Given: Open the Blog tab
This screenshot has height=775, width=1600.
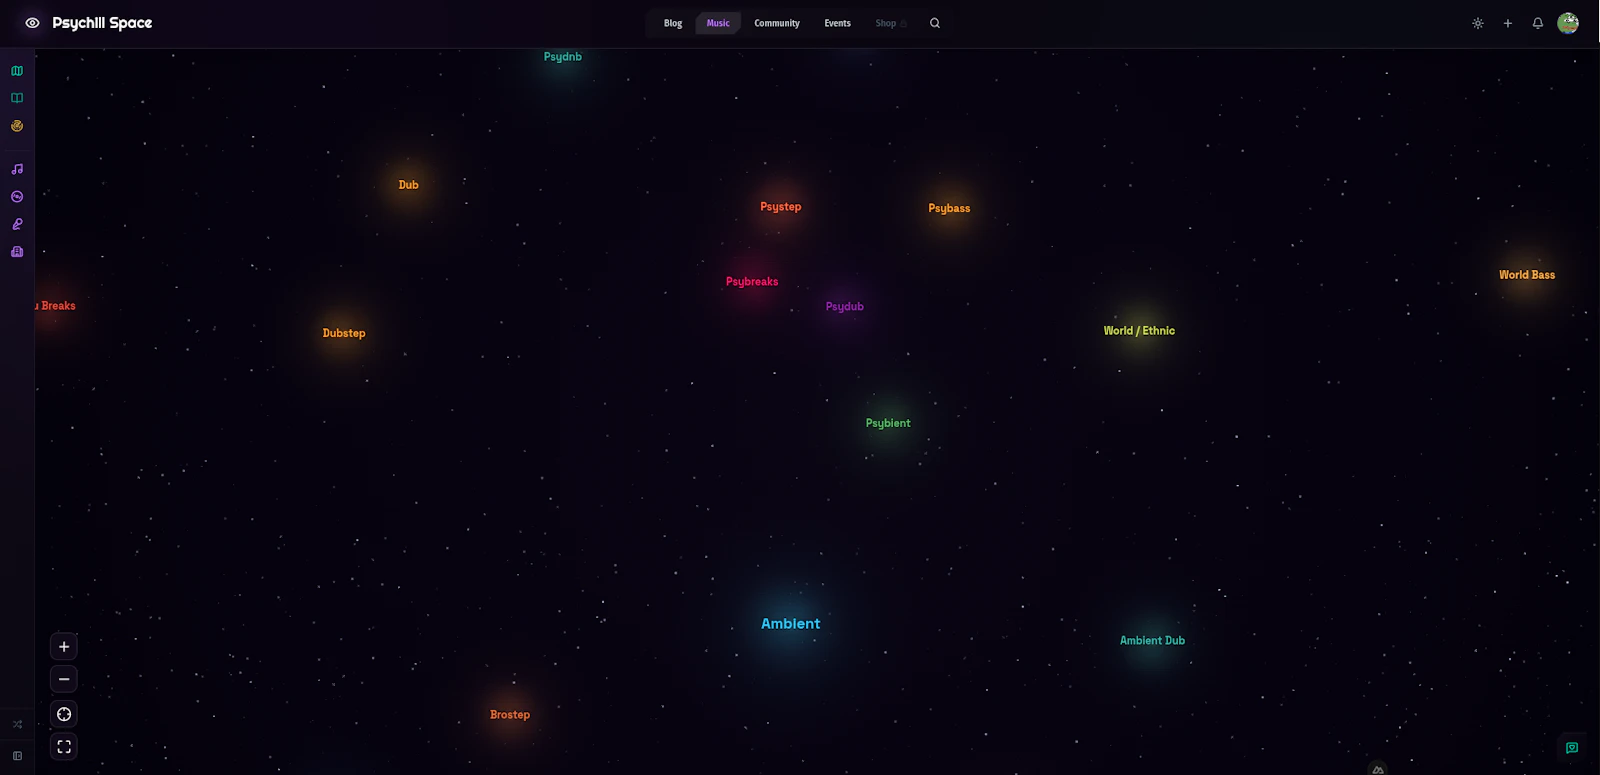Looking at the screenshot, I should pos(673,23).
